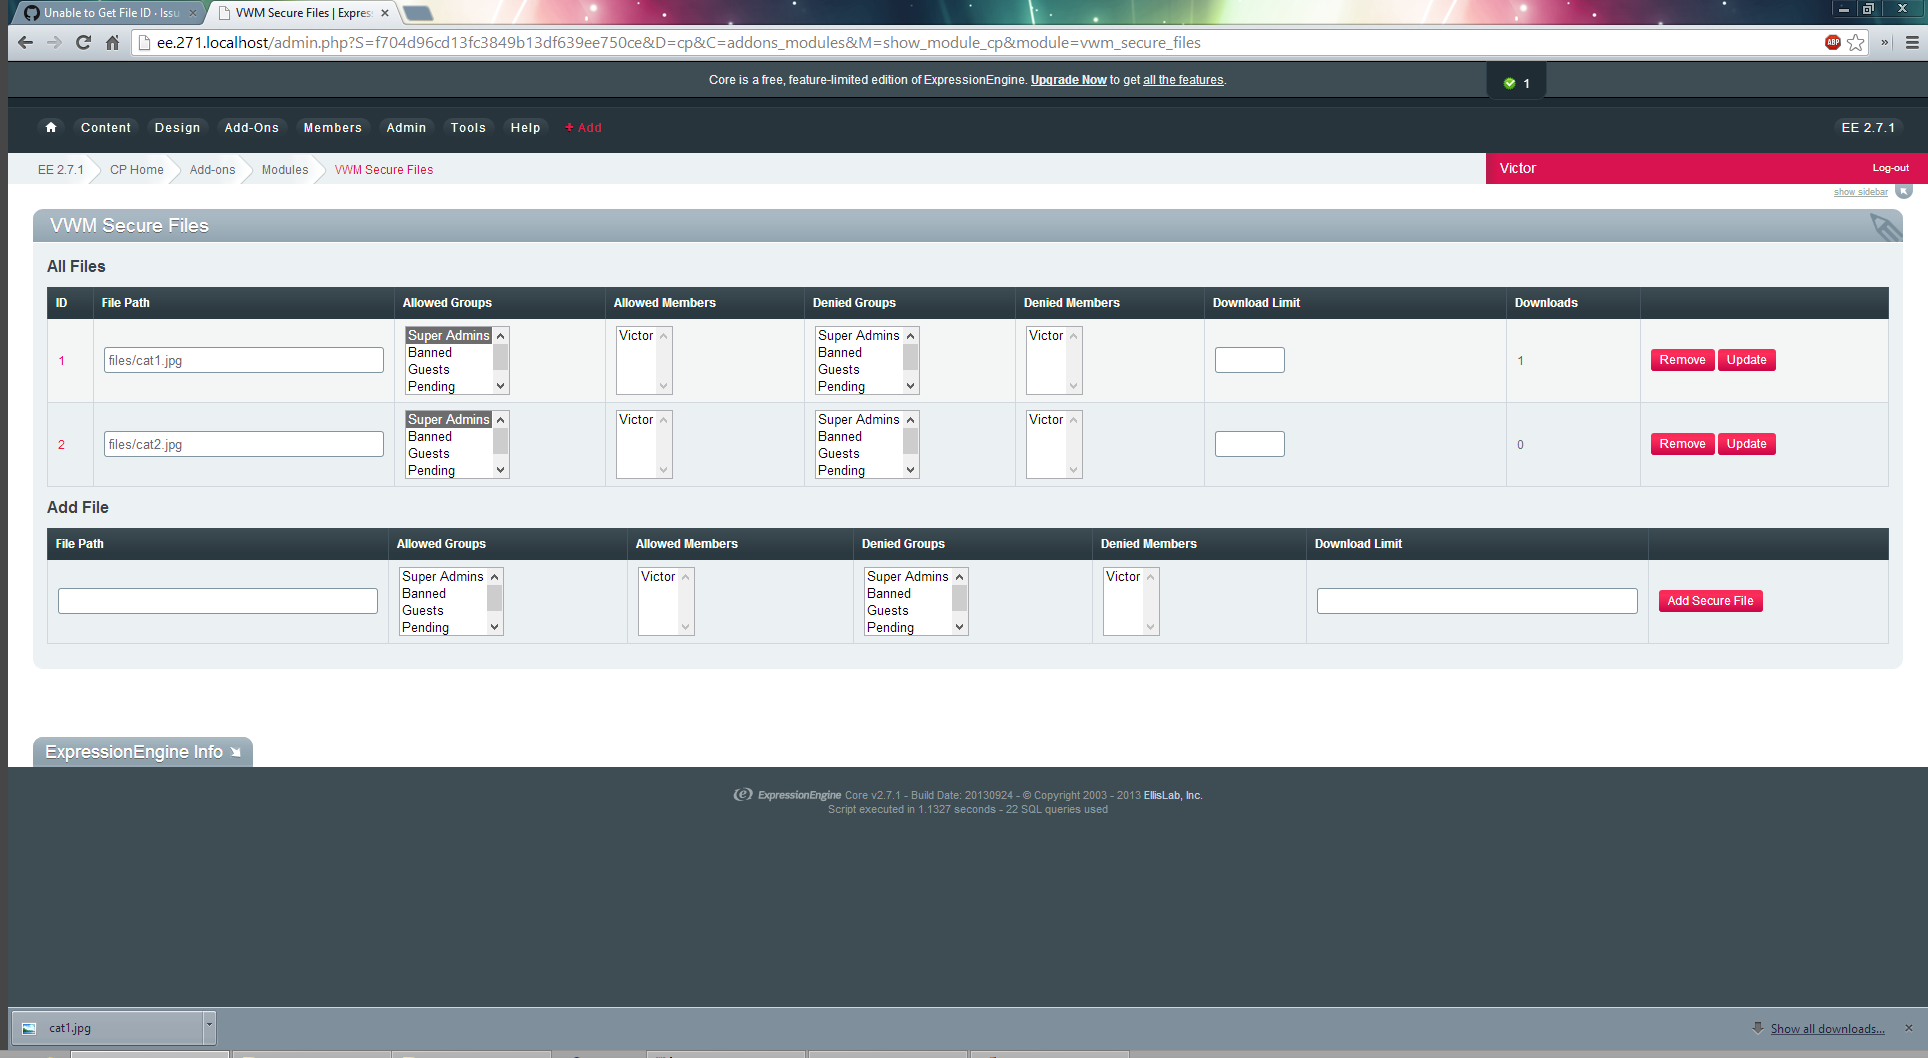Click the Download Limit field for file 1

(x=1250, y=360)
